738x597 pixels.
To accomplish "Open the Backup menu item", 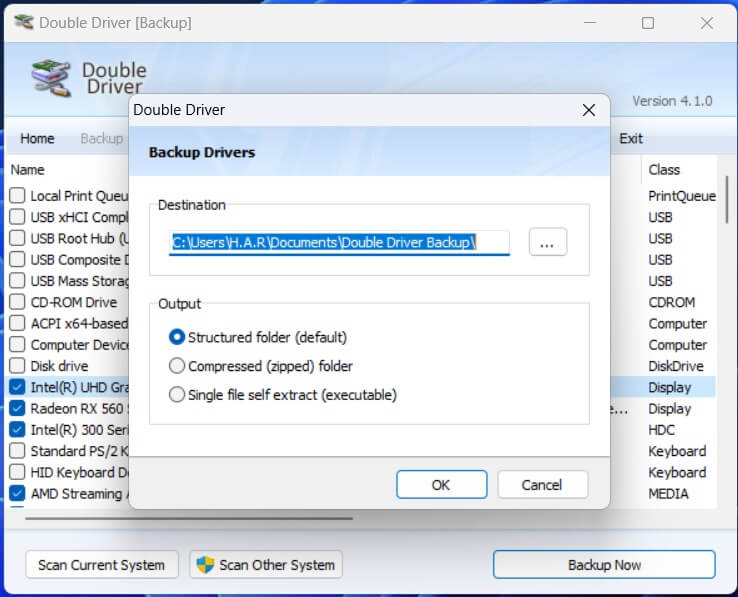I will [x=102, y=138].
